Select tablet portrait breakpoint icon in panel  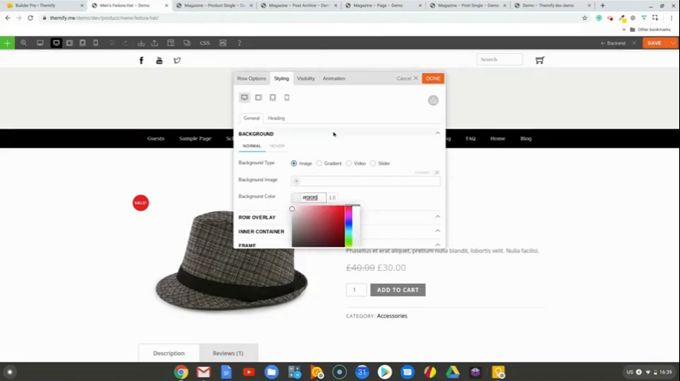click(x=272, y=98)
